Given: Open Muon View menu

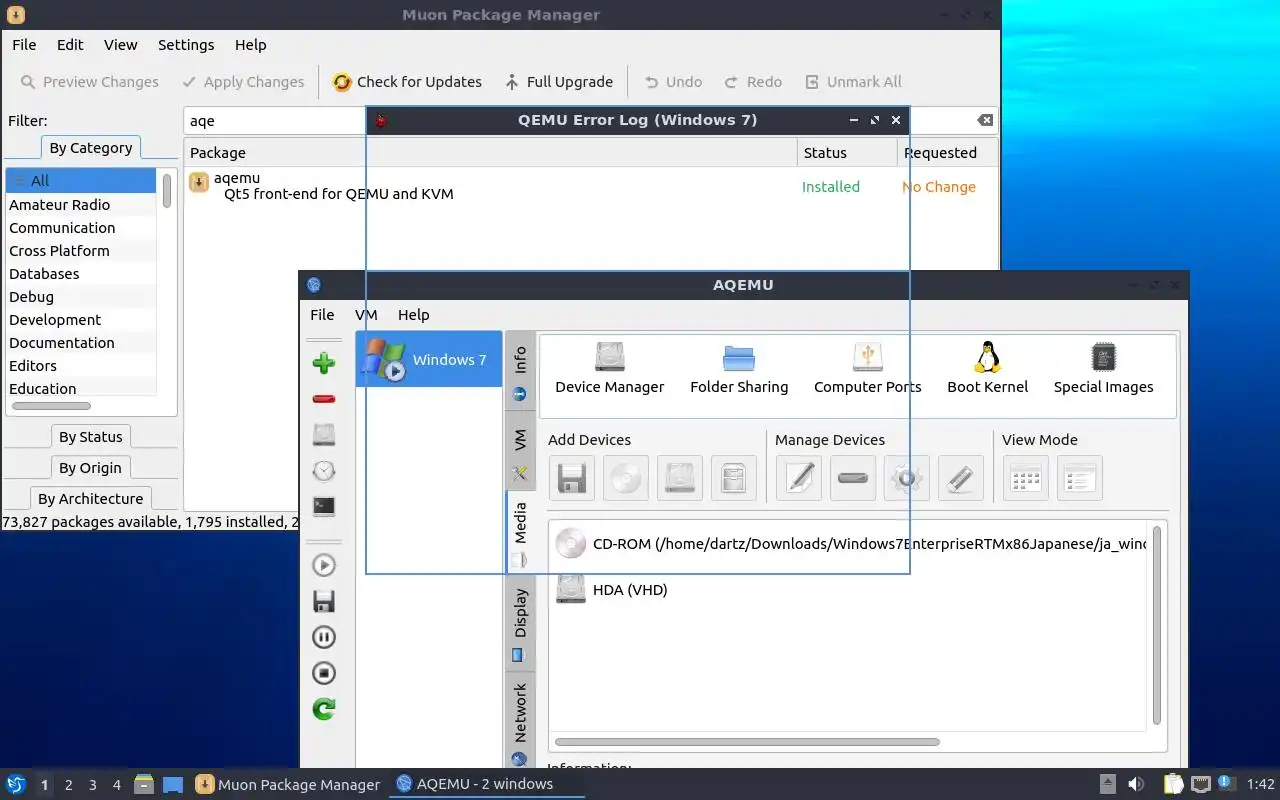Looking at the screenshot, I should (121, 45).
